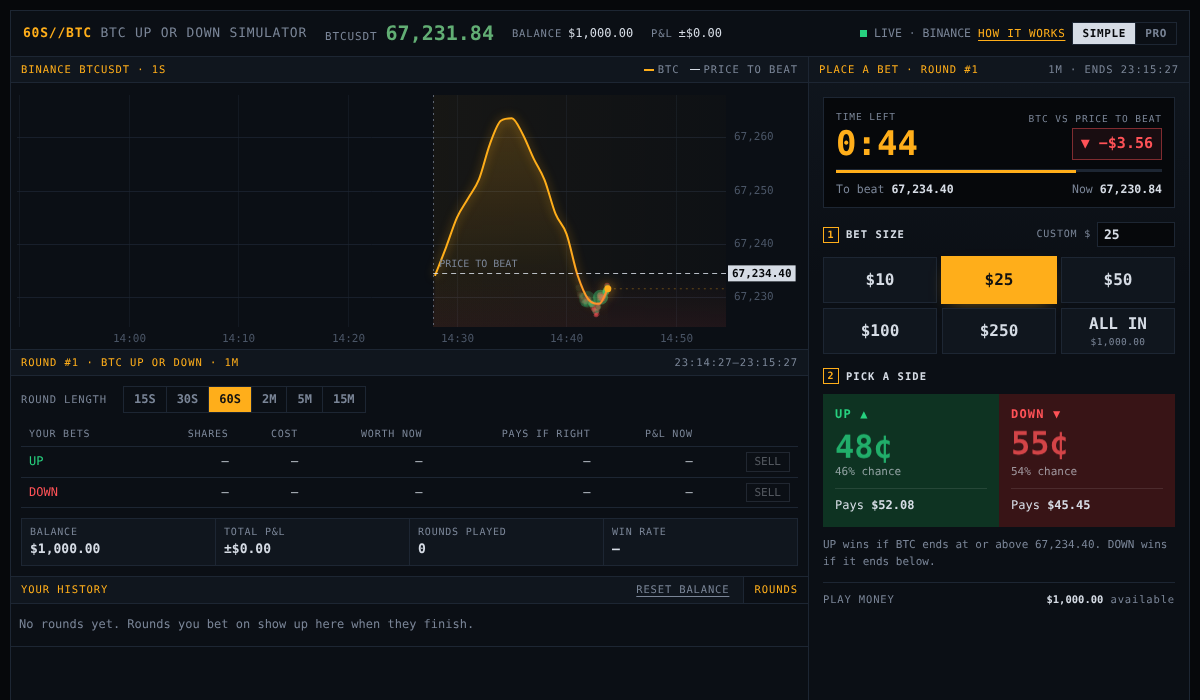The image size is (1200, 700).
Task: Click the 23:14:27–23:15:27 round time range
Action: coord(736,363)
